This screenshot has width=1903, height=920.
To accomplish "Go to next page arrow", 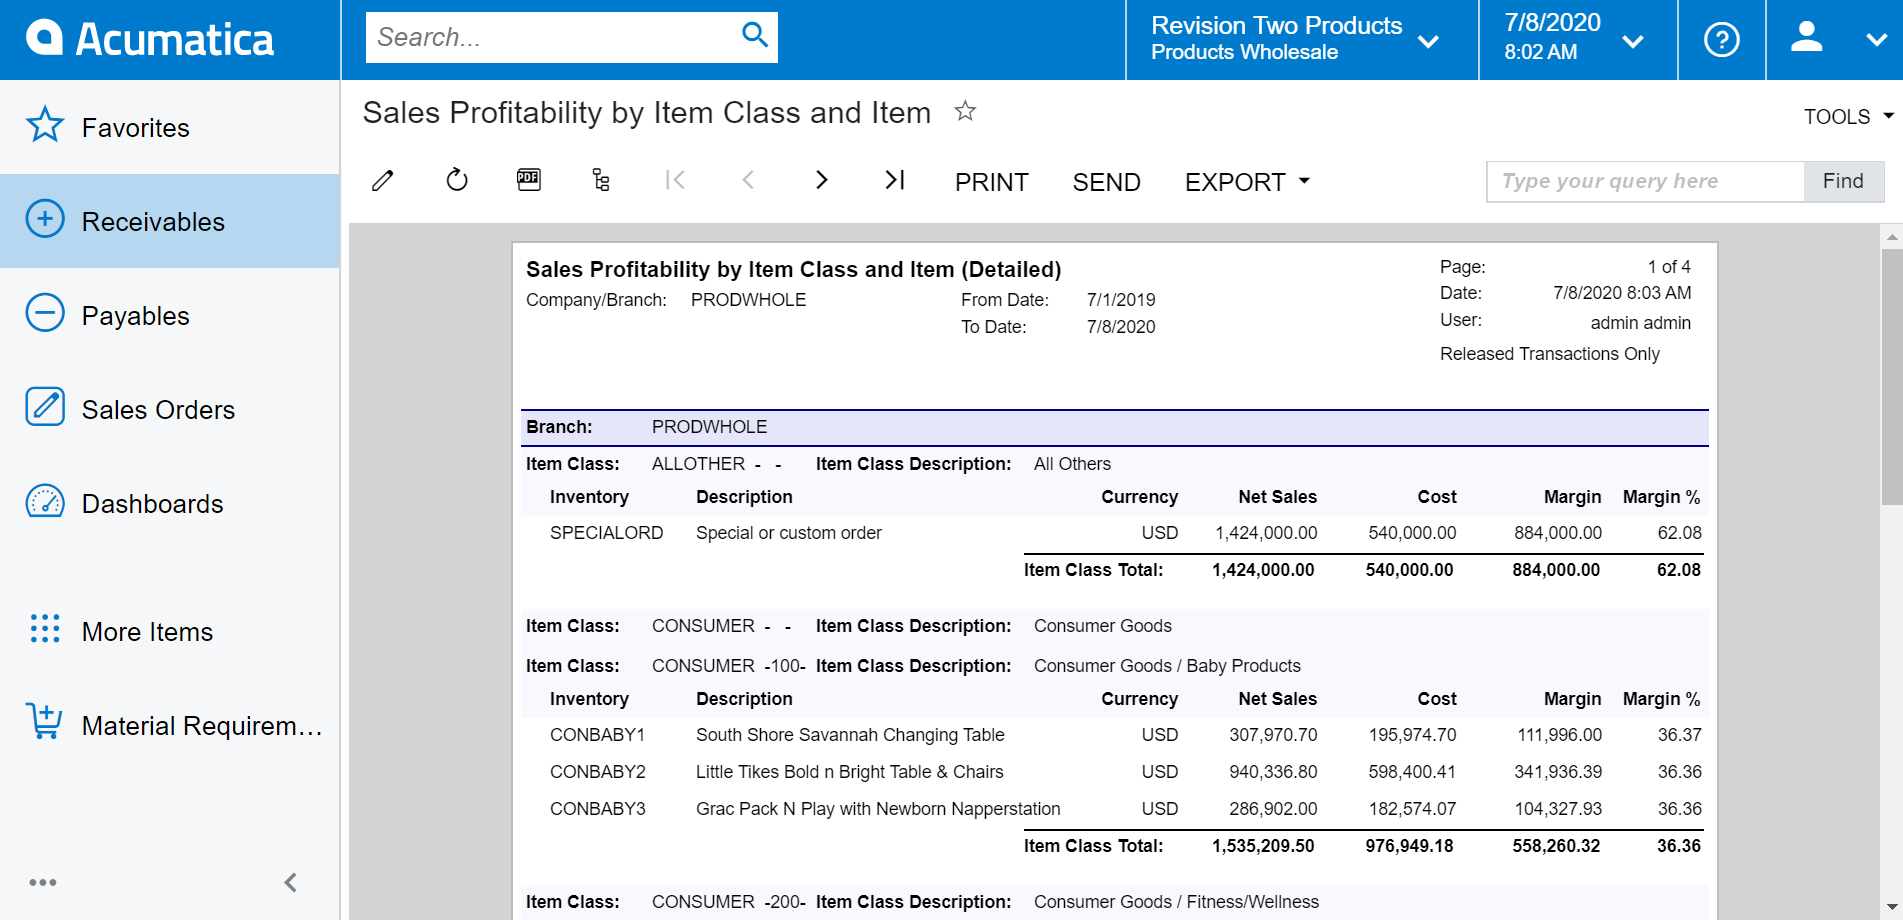I will coord(821,180).
